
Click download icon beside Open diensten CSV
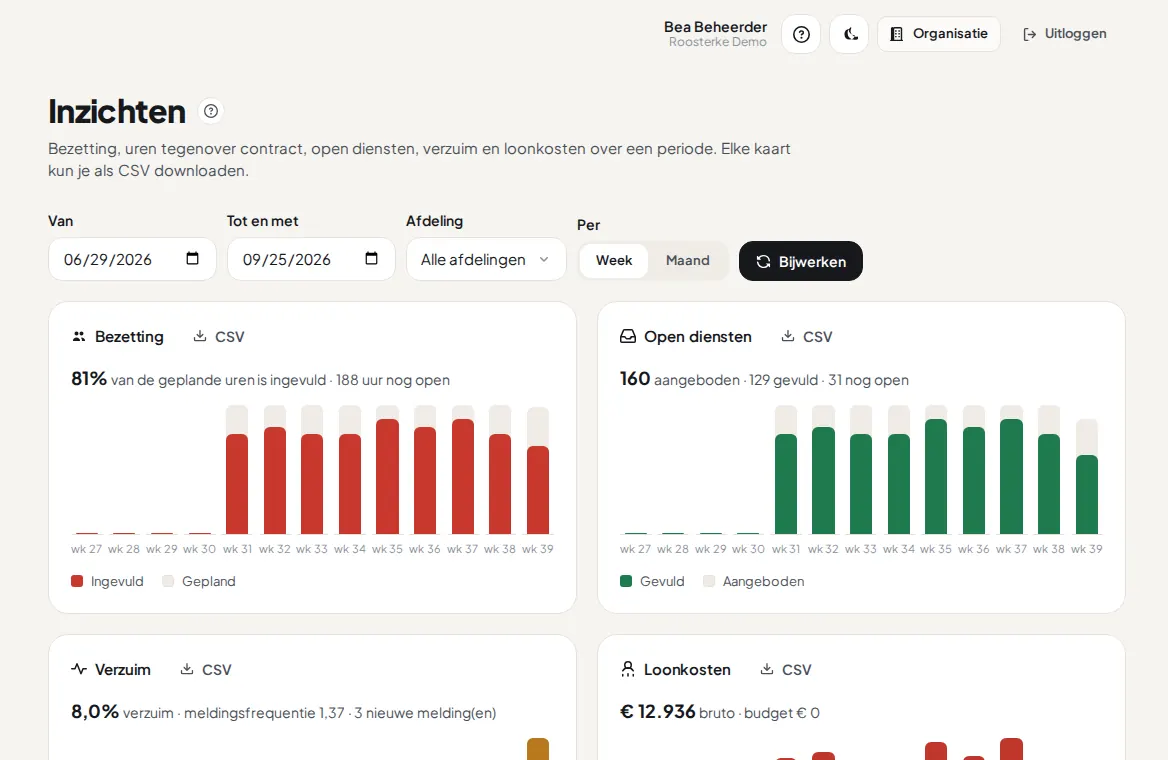pyautogui.click(x=787, y=336)
